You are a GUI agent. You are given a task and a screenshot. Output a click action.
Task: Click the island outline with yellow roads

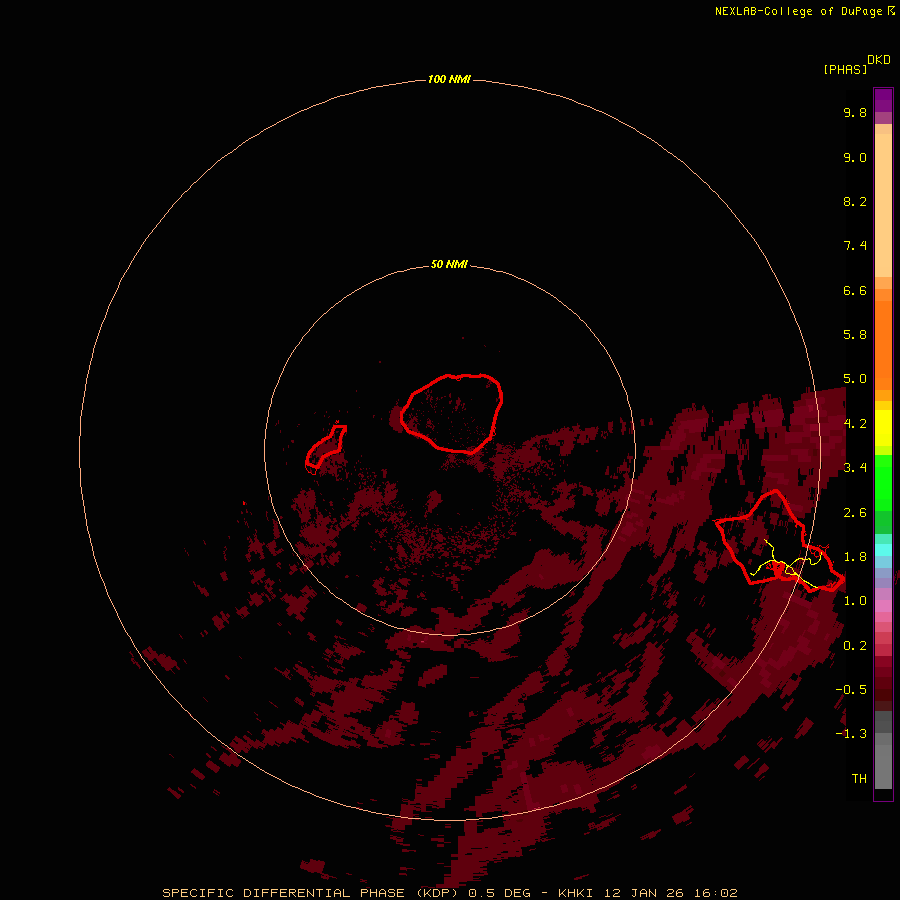pyautogui.click(x=779, y=541)
